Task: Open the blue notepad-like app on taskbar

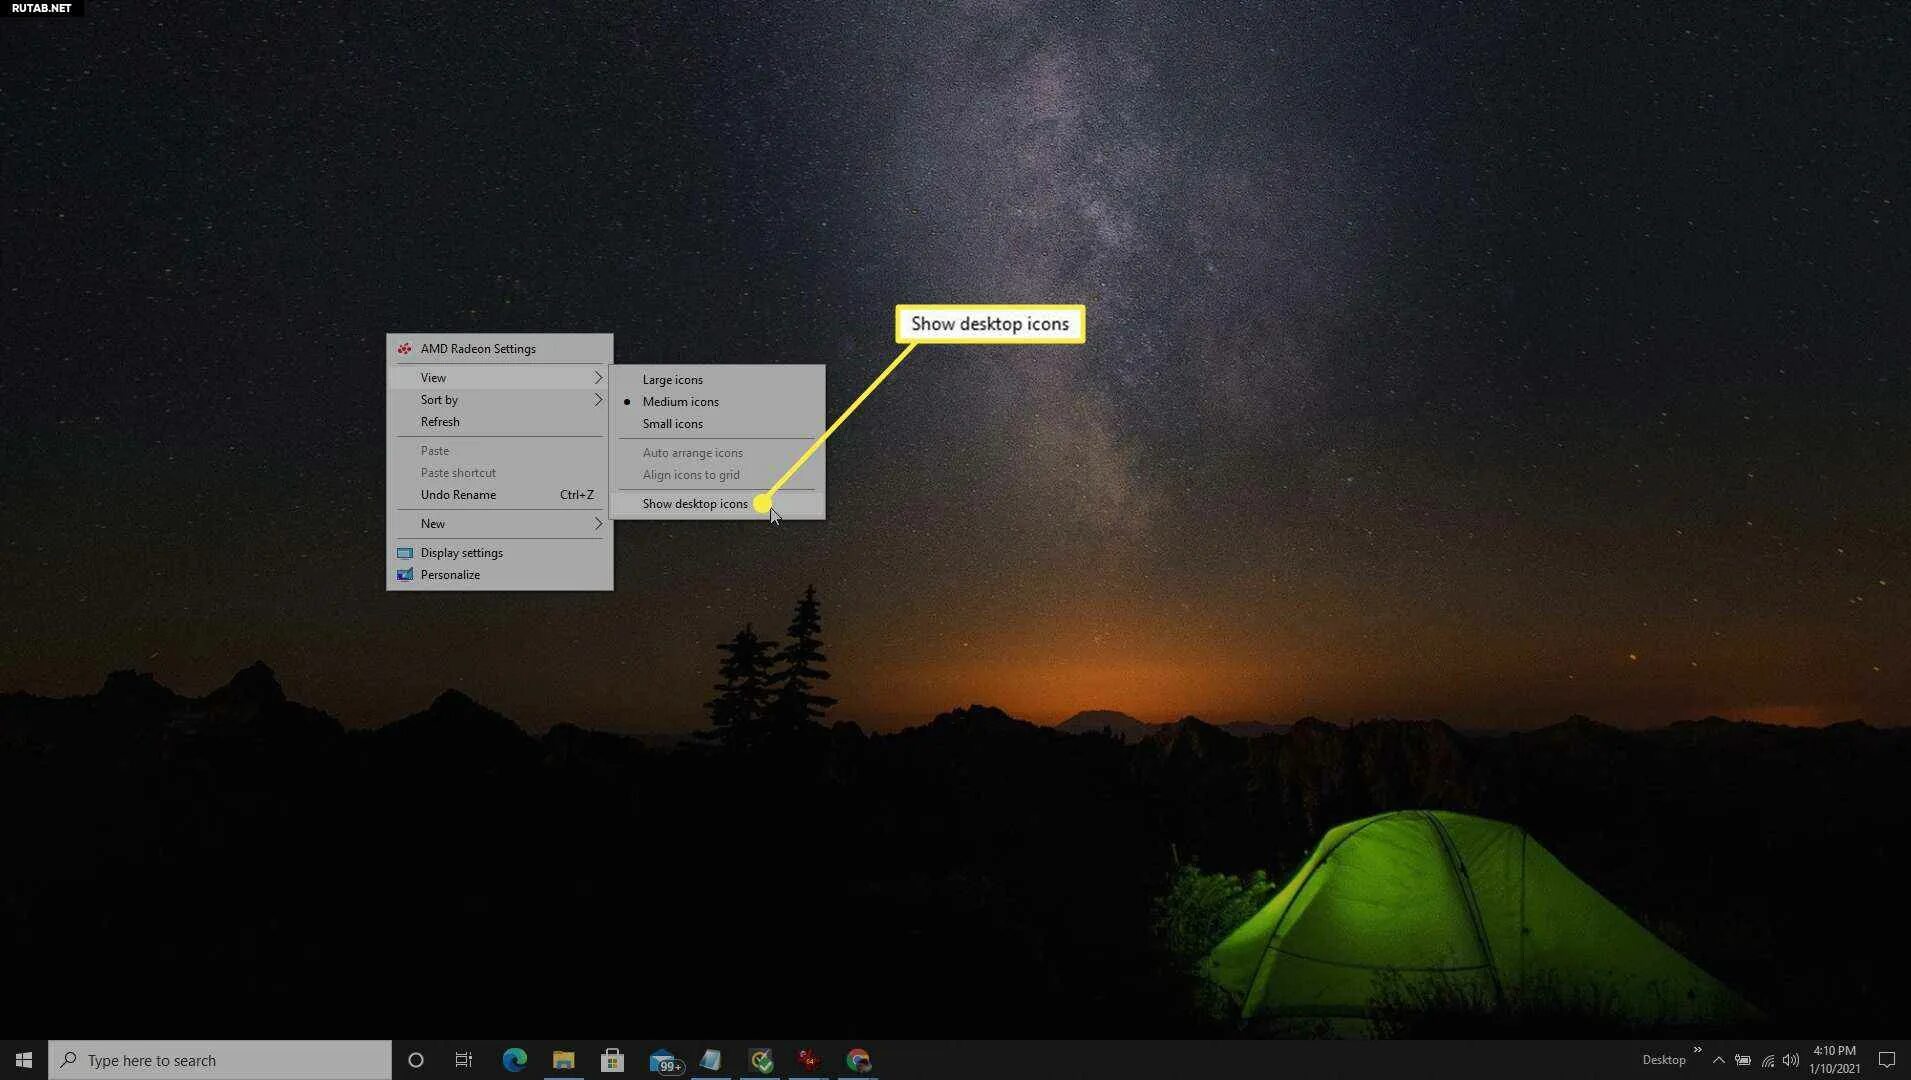Action: [x=711, y=1060]
